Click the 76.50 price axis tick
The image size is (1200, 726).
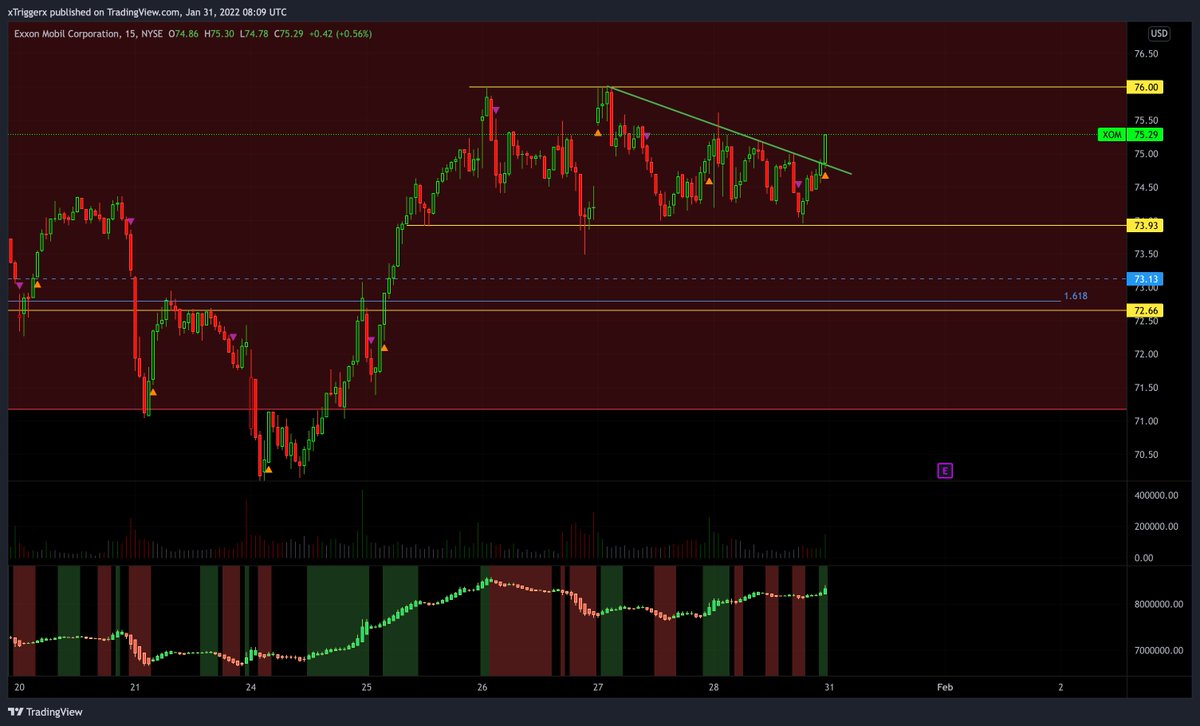[1146, 53]
